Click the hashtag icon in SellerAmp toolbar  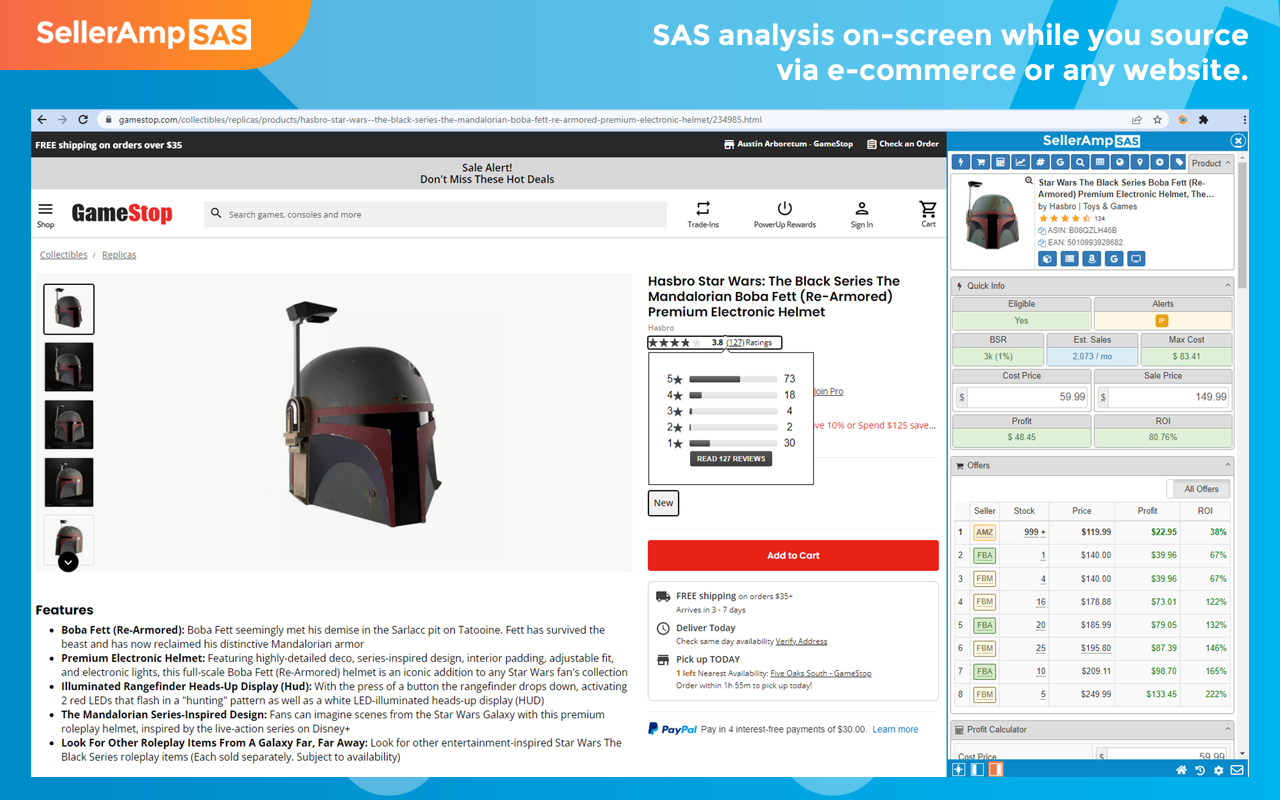tap(1041, 162)
